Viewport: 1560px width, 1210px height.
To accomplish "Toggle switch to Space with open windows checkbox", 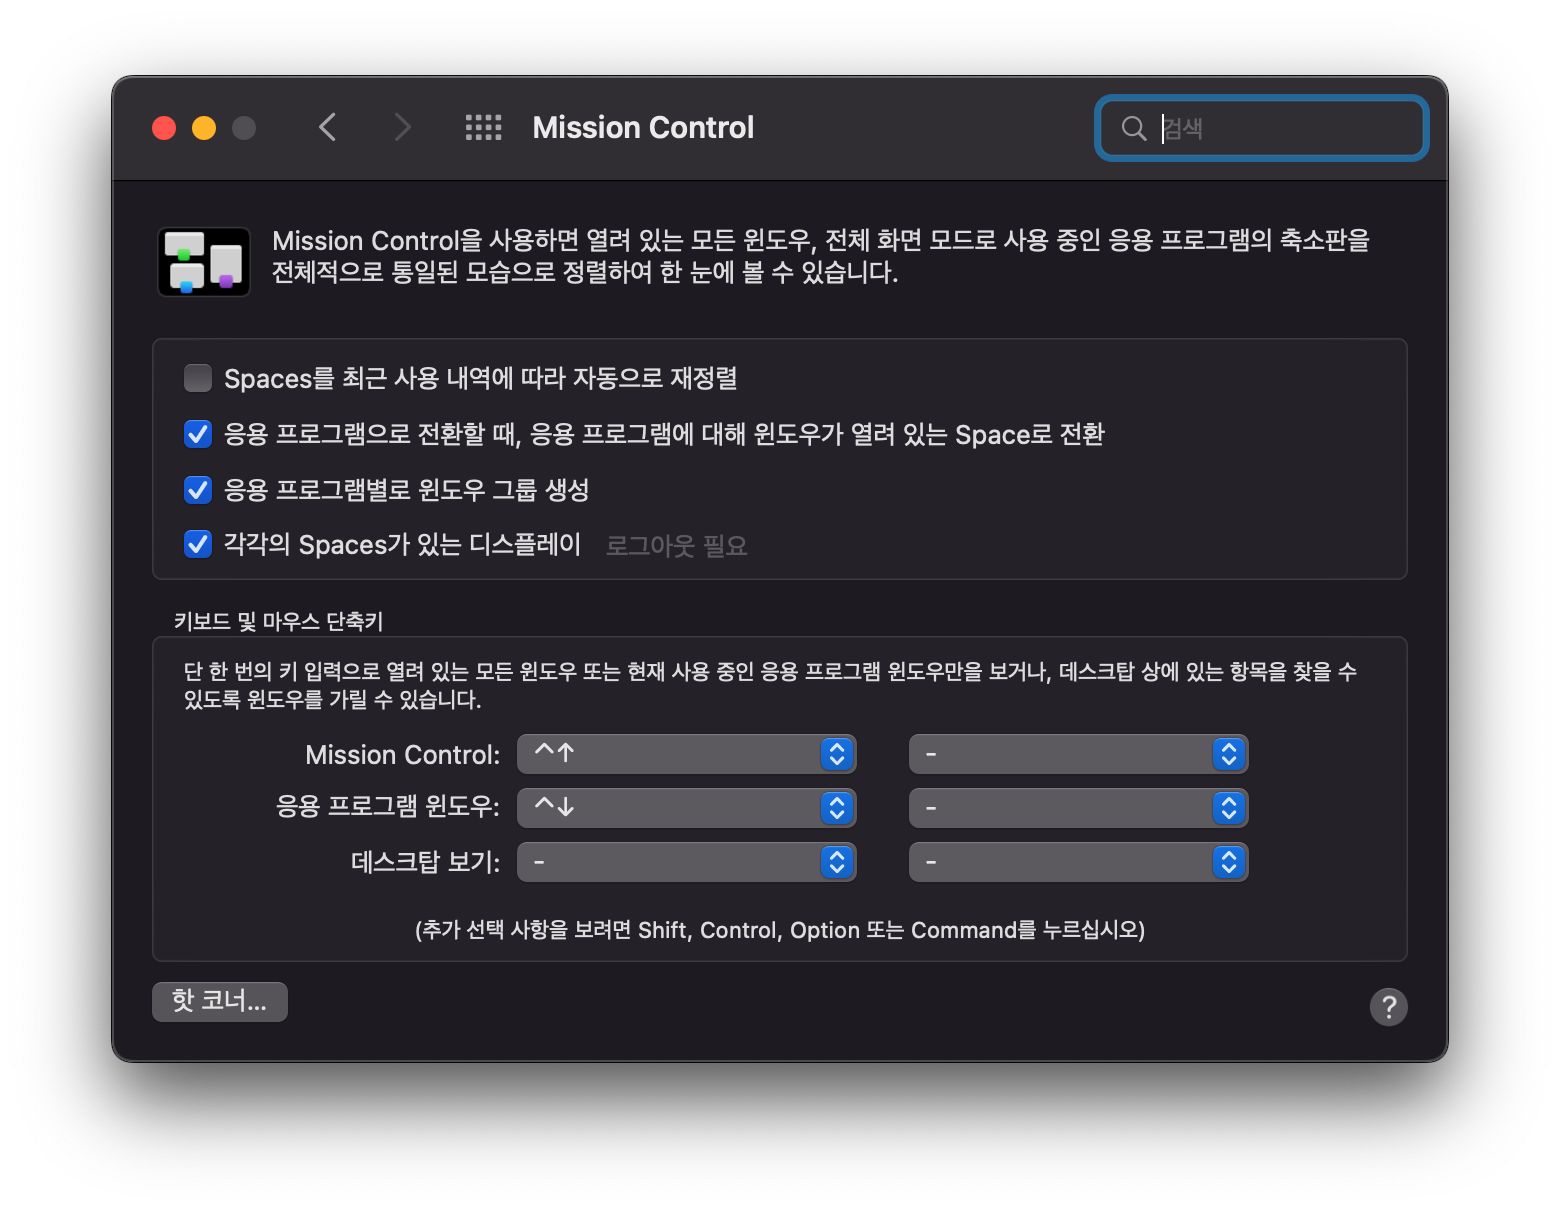I will click(198, 434).
